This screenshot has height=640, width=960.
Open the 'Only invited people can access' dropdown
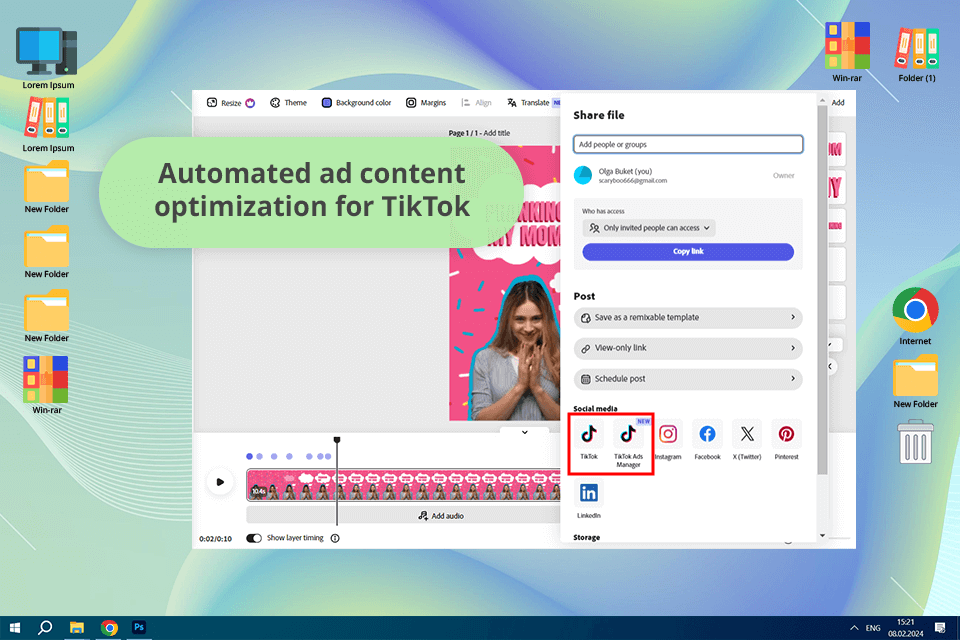[x=648, y=228]
